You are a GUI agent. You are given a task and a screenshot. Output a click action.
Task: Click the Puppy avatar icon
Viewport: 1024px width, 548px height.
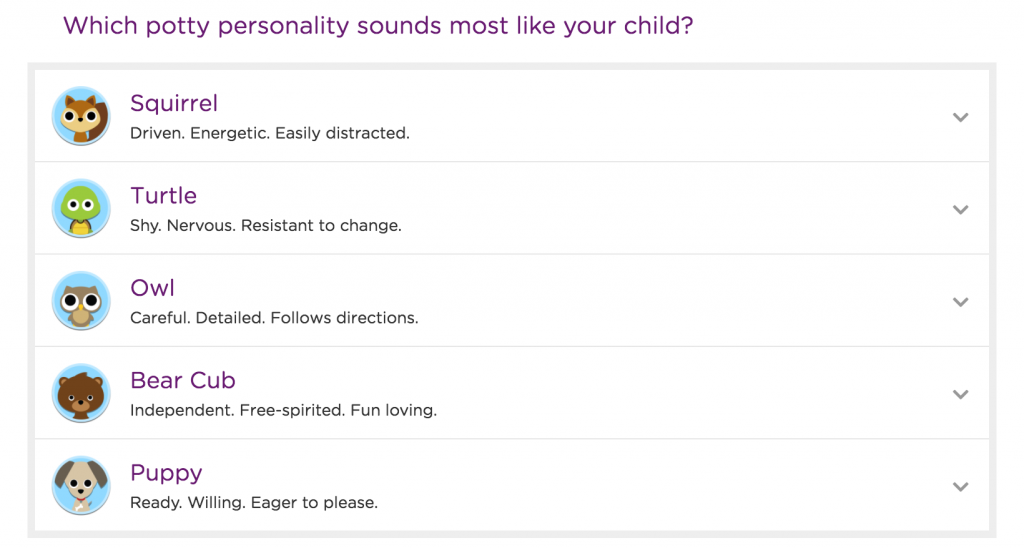pyautogui.click(x=81, y=486)
